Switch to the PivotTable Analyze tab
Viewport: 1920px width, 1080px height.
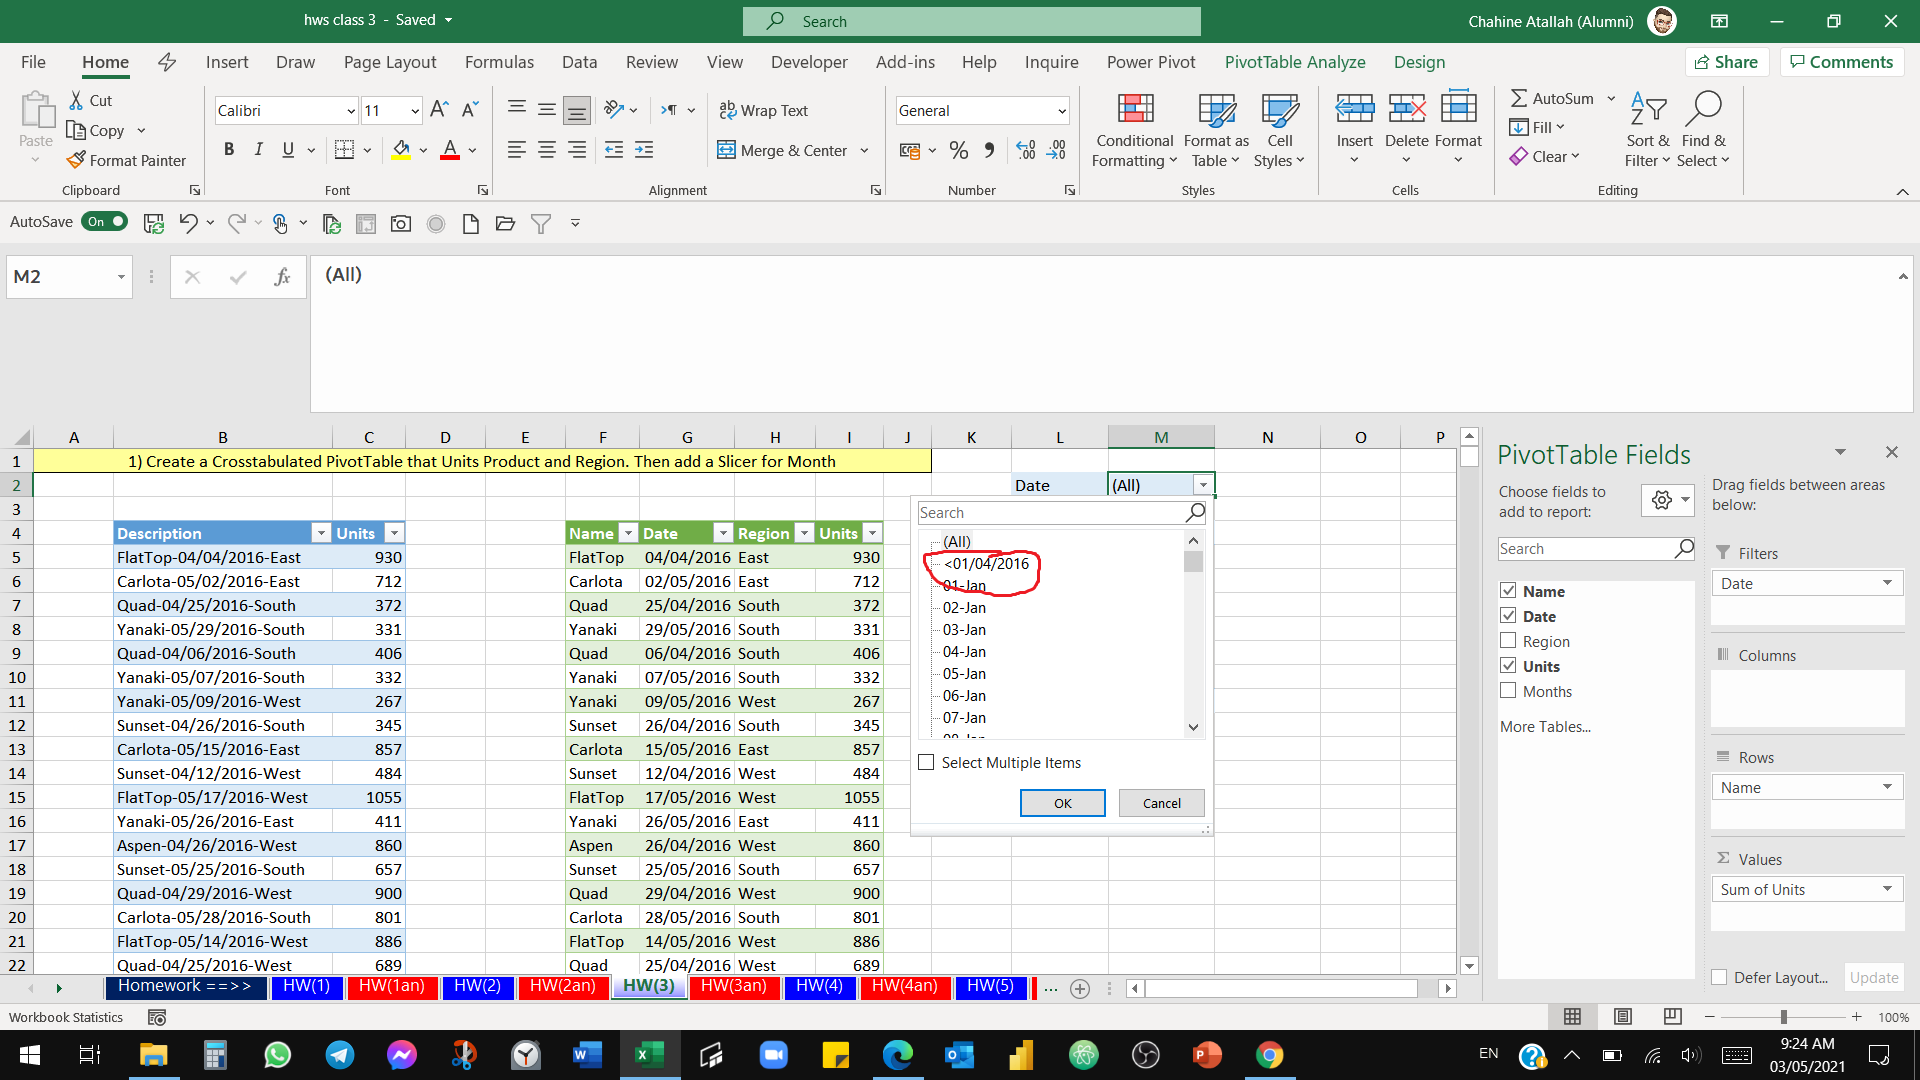pos(1295,62)
